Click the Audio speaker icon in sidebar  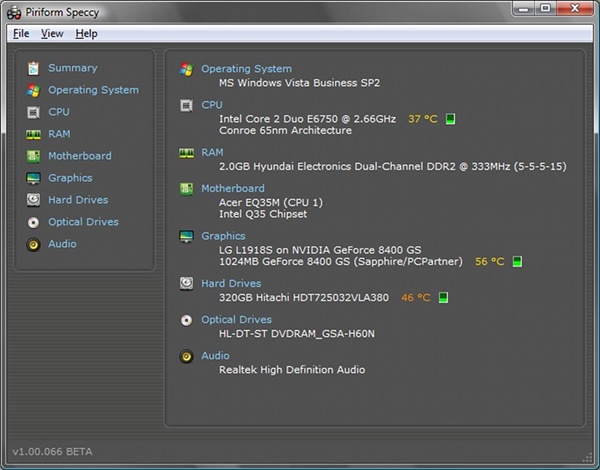pyautogui.click(x=33, y=244)
